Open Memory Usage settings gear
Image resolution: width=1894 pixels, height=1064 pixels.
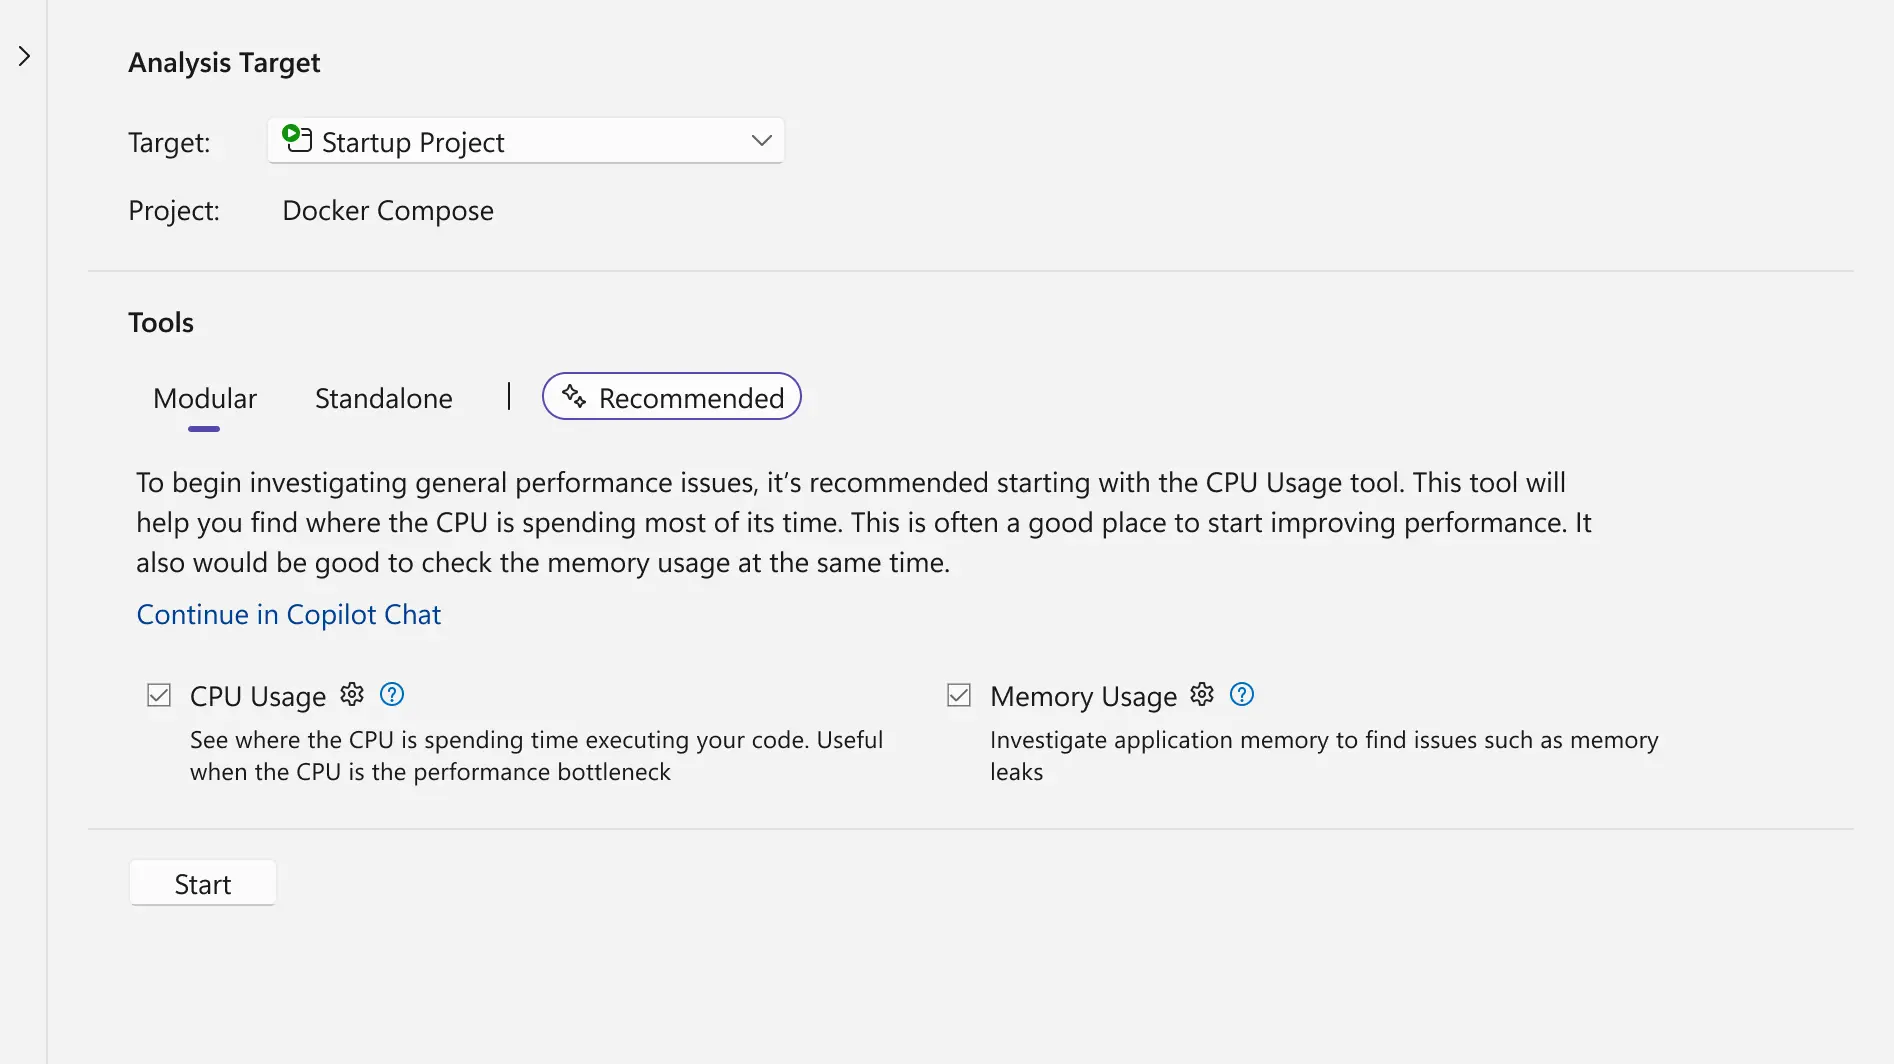pyautogui.click(x=1201, y=694)
